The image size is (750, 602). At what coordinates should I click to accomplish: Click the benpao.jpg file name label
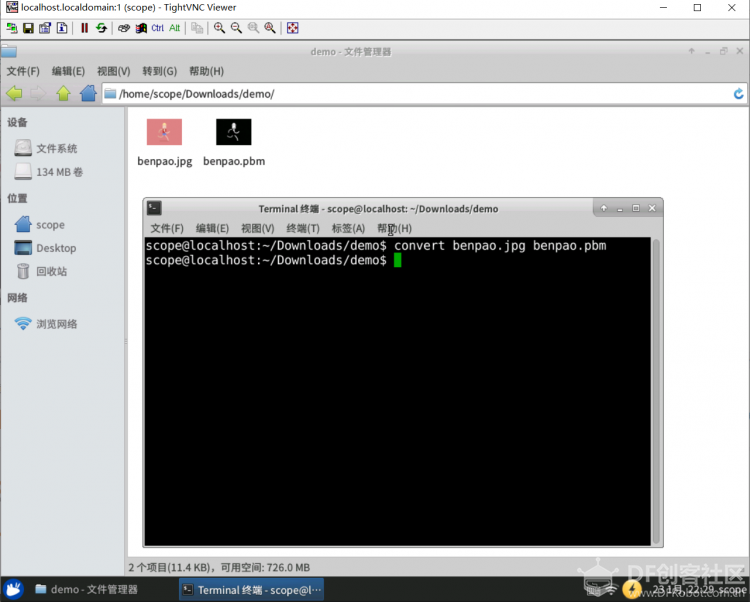click(165, 161)
